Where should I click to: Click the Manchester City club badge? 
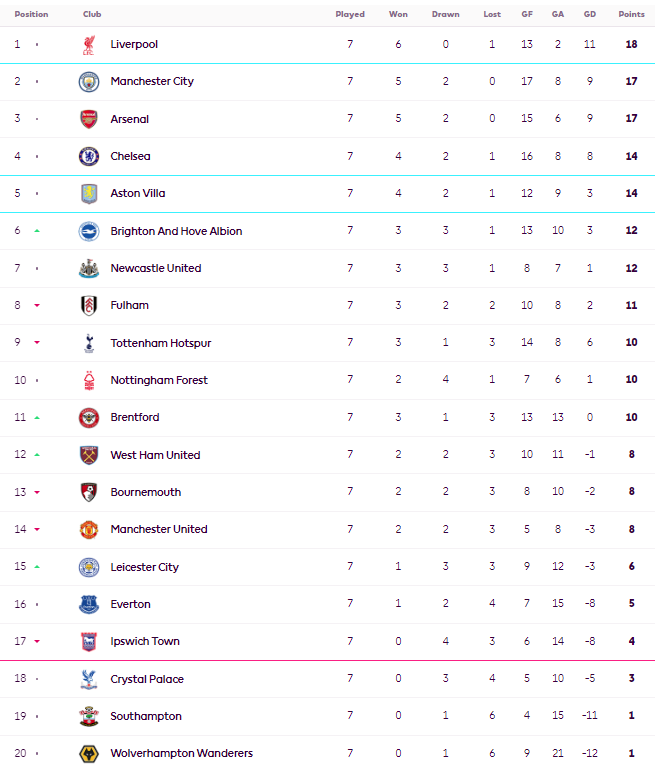[x=89, y=82]
